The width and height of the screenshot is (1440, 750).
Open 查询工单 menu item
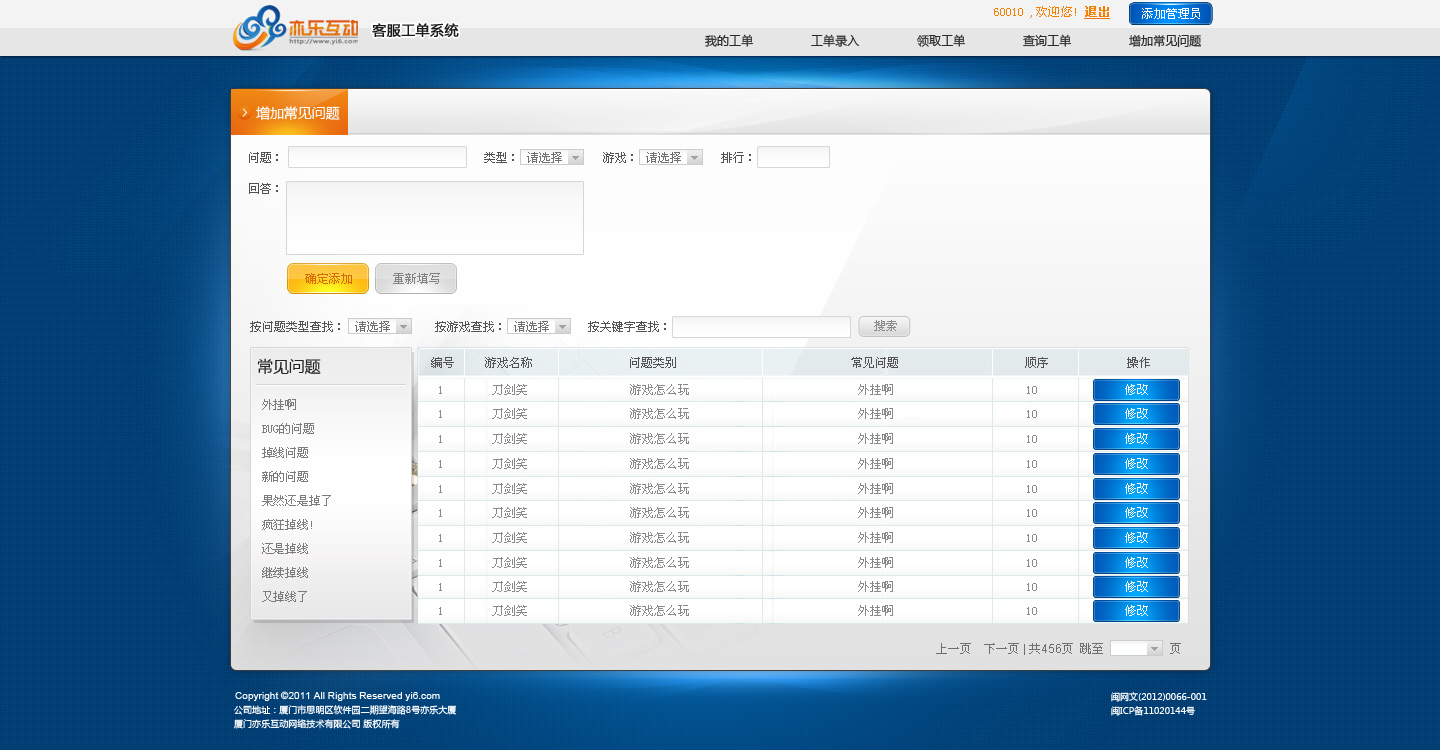point(1047,41)
